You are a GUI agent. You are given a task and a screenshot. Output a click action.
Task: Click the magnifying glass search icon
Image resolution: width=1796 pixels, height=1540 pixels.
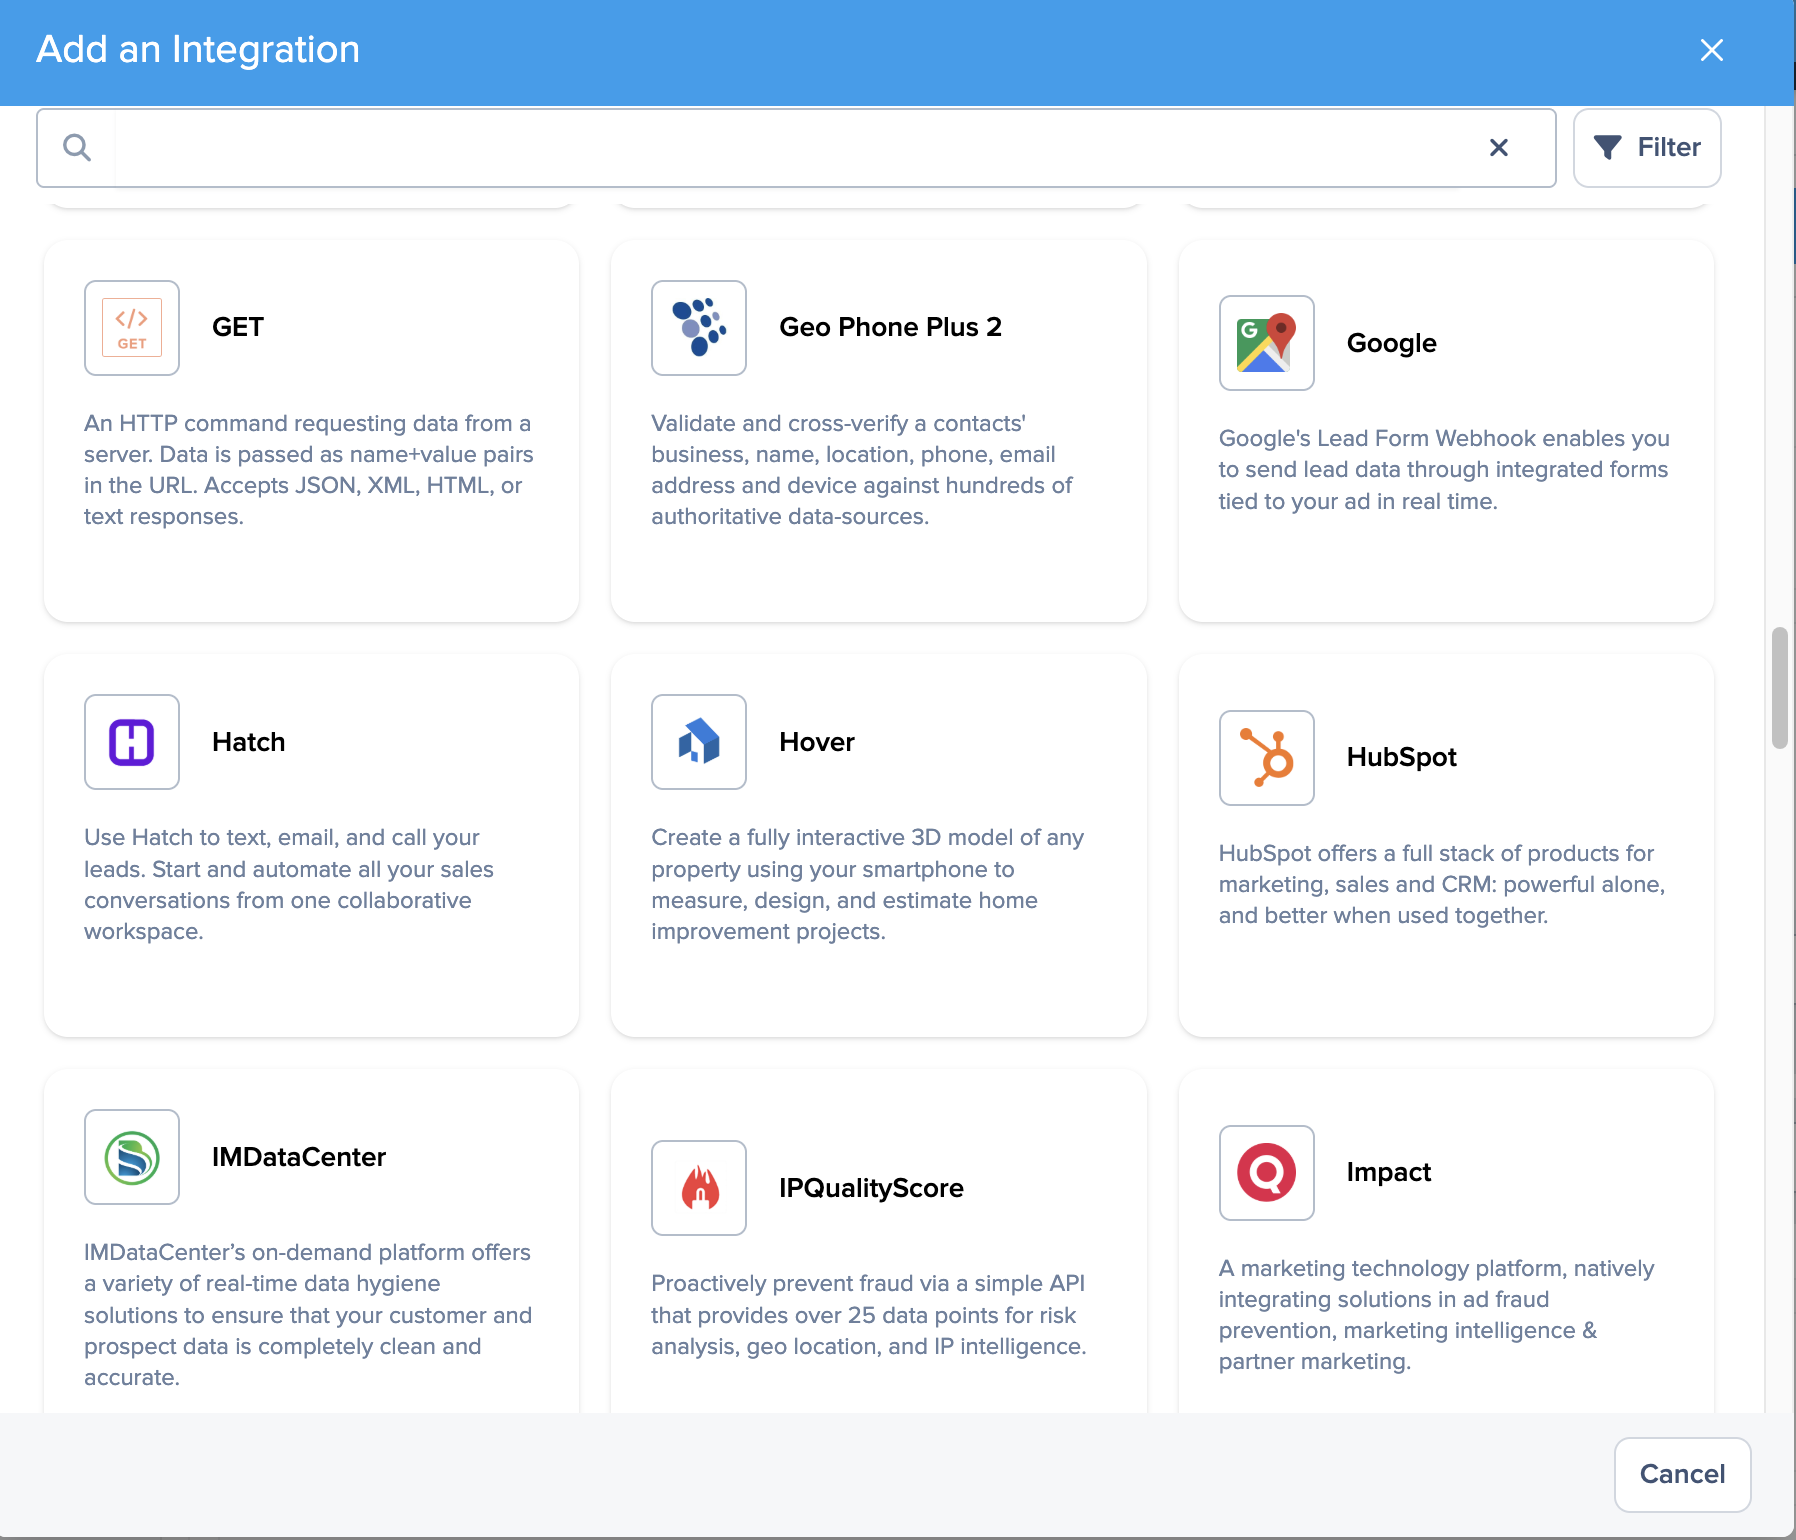77,148
